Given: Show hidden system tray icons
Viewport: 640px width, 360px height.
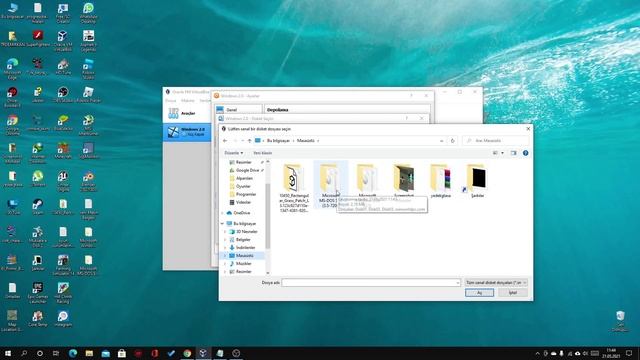Looking at the screenshot, I should (x=537, y=353).
